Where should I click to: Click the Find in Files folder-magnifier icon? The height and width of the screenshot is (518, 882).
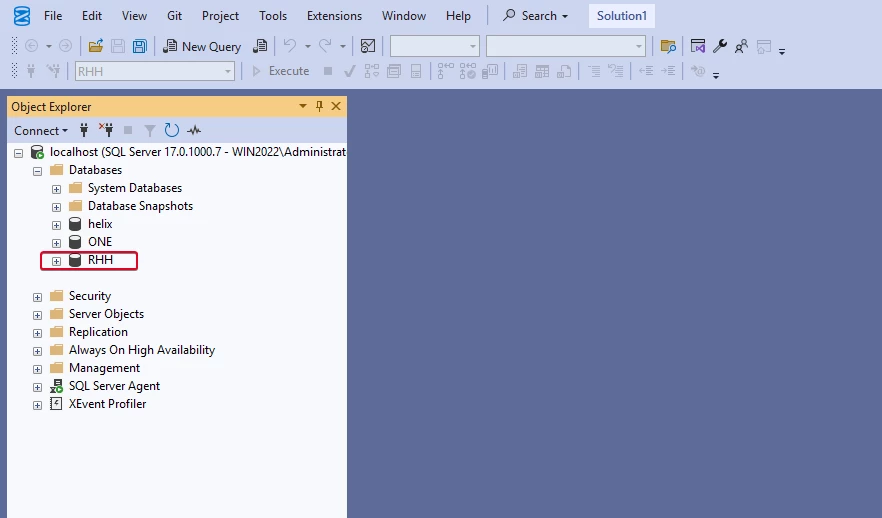668,46
